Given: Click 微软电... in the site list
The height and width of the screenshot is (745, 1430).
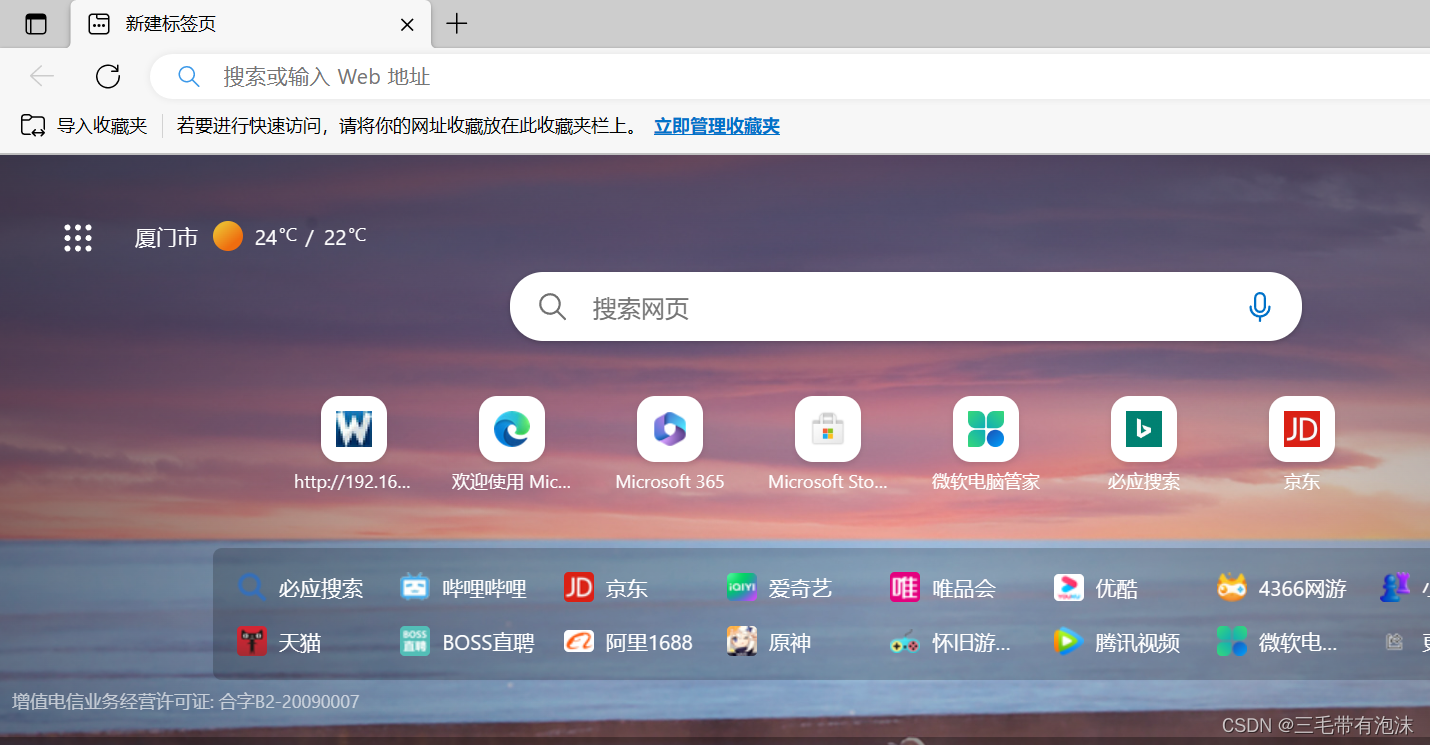Looking at the screenshot, I should click(1277, 642).
